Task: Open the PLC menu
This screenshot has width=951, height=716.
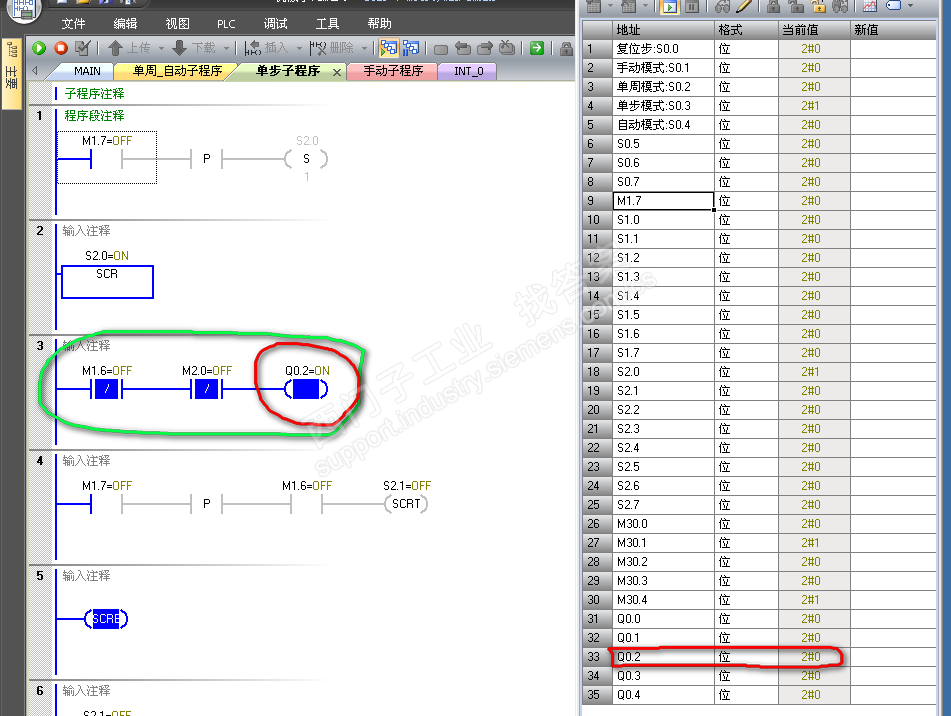Action: click(x=226, y=23)
